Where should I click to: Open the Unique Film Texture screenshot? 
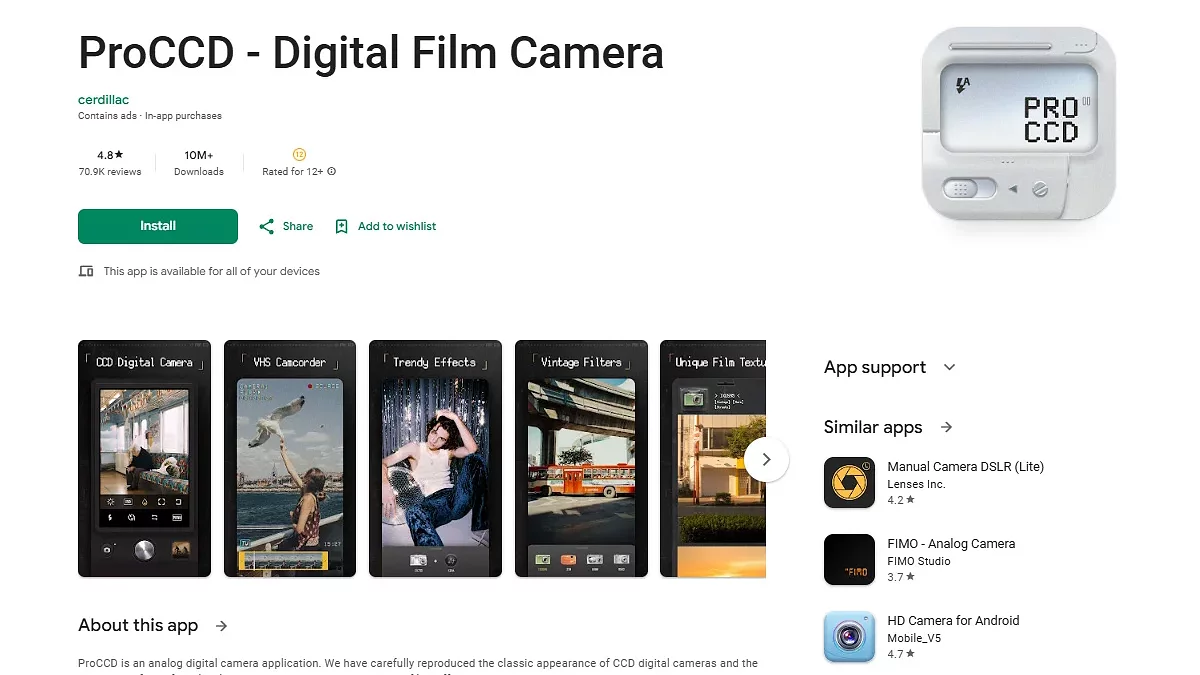point(713,459)
